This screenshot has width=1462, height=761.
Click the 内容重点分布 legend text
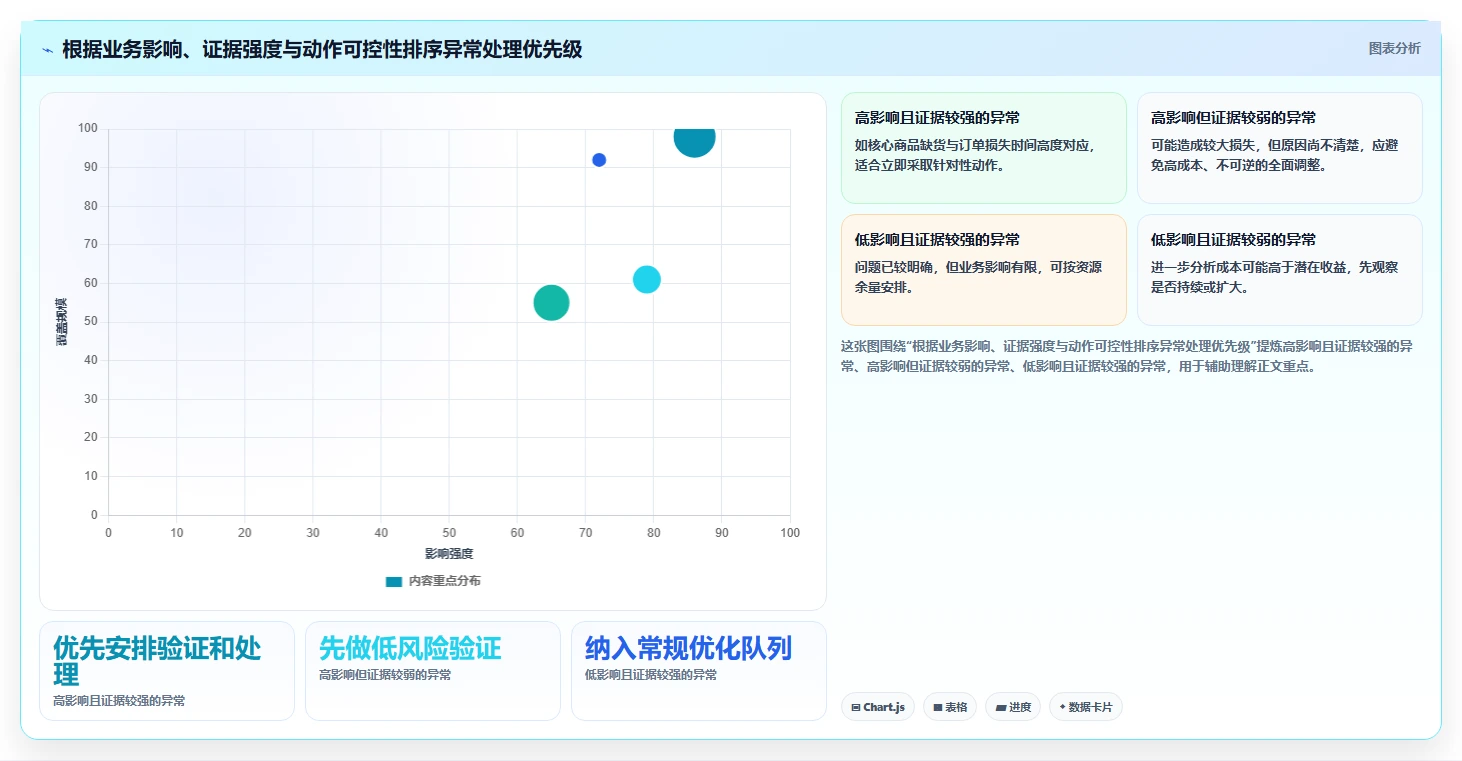(x=444, y=581)
